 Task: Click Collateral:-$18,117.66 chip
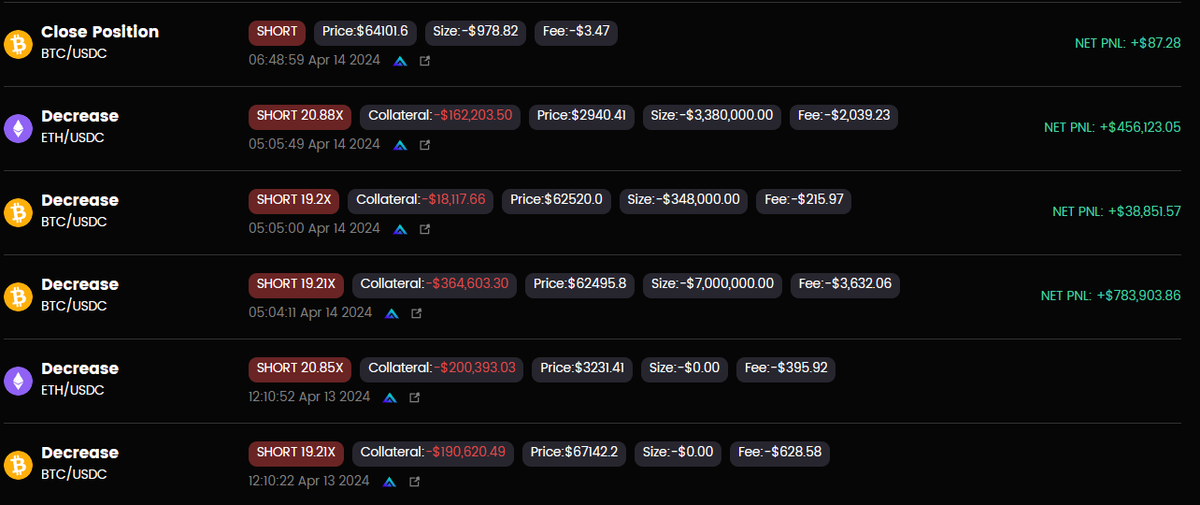click(421, 200)
